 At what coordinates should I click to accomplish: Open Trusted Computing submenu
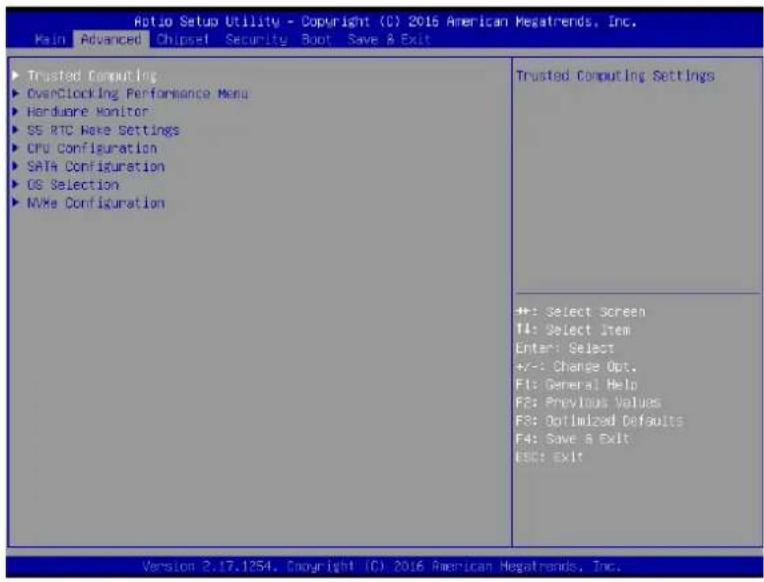(92, 76)
